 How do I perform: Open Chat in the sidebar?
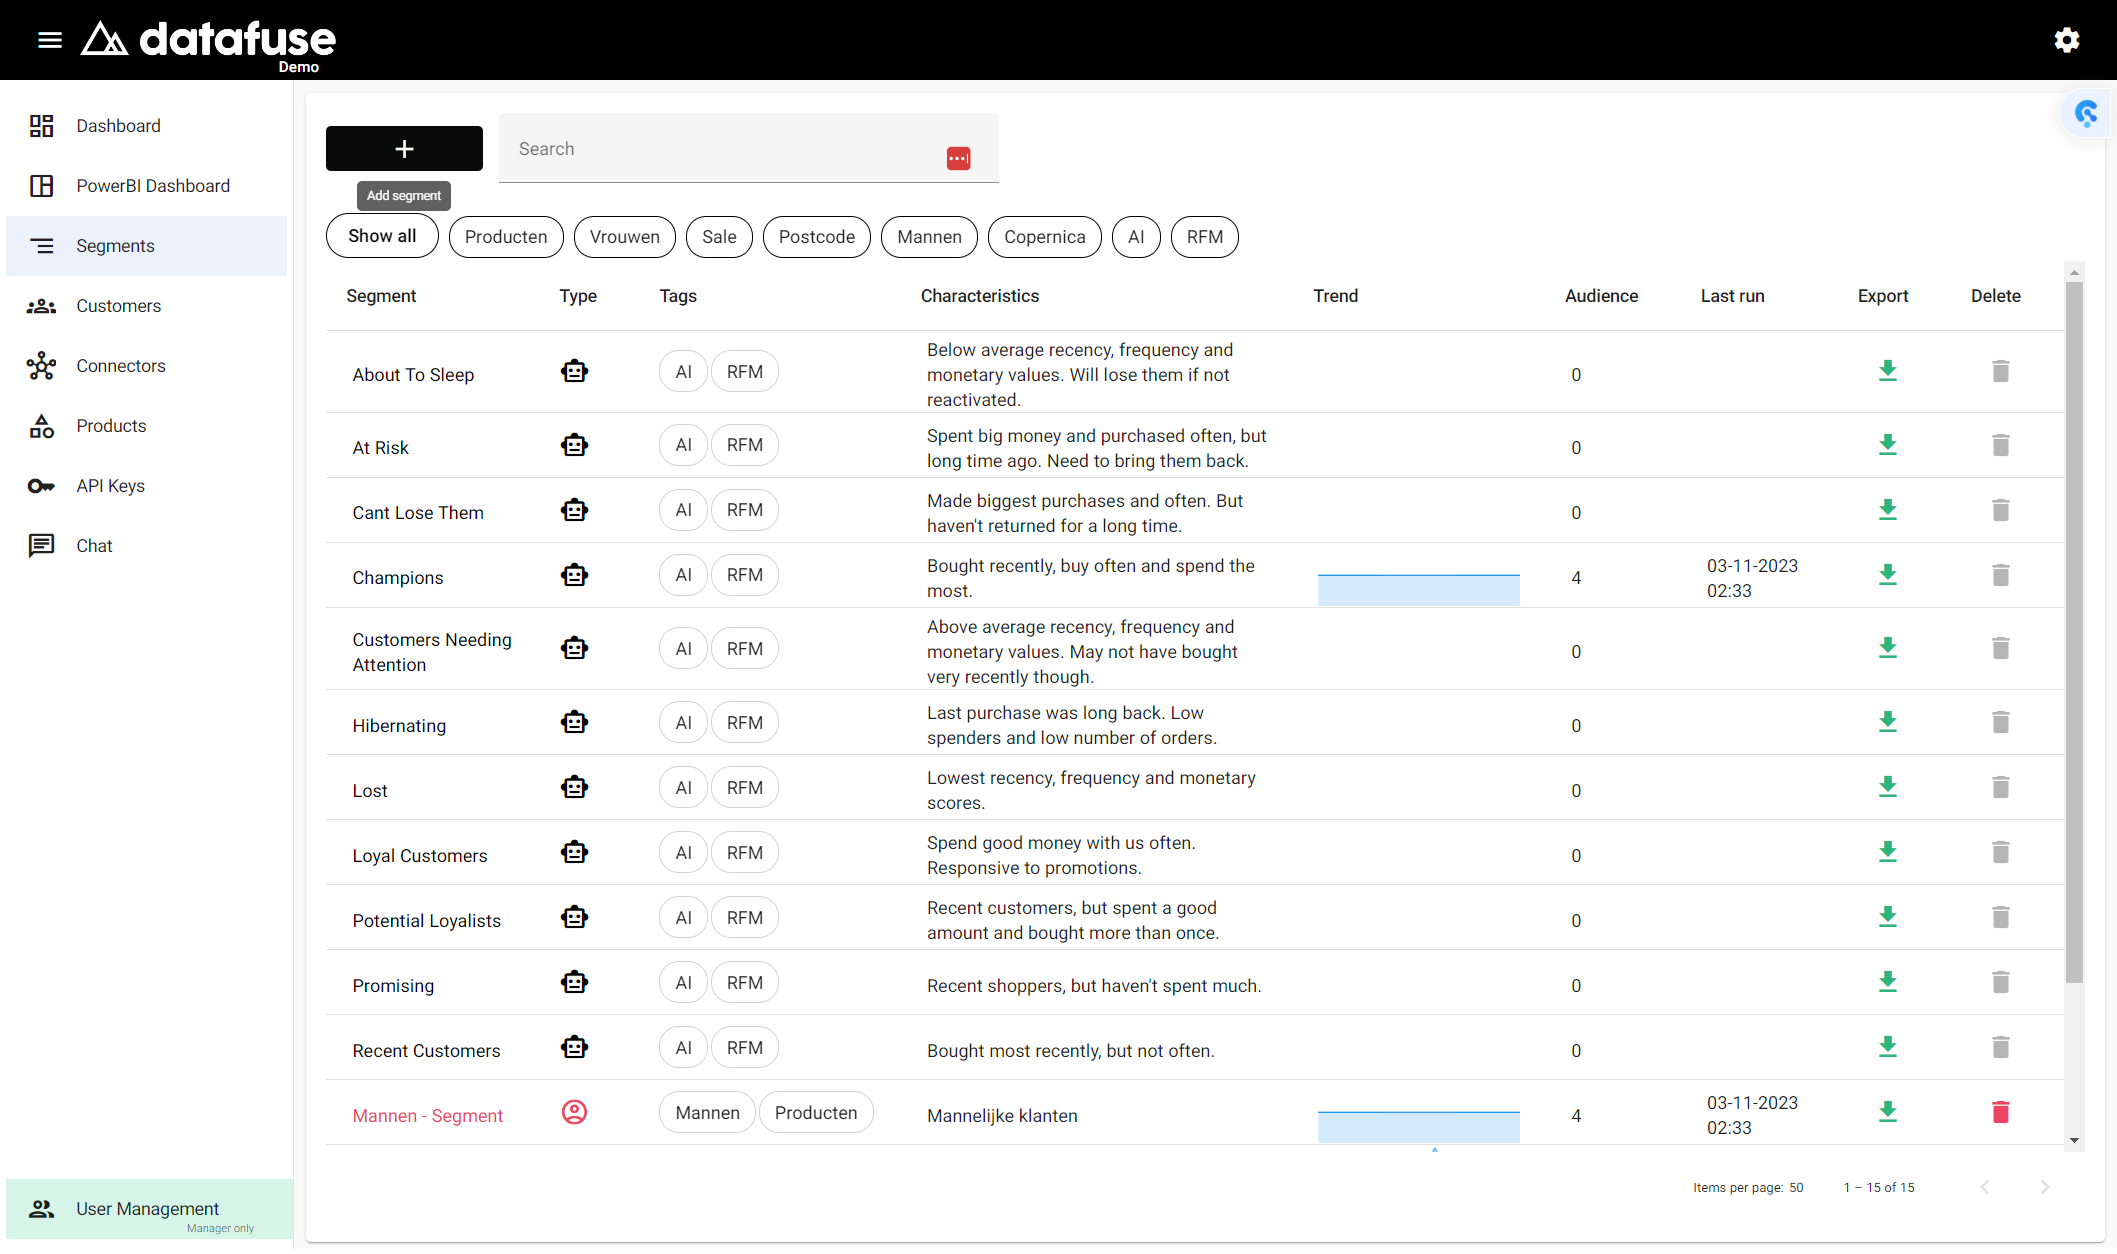(146, 546)
